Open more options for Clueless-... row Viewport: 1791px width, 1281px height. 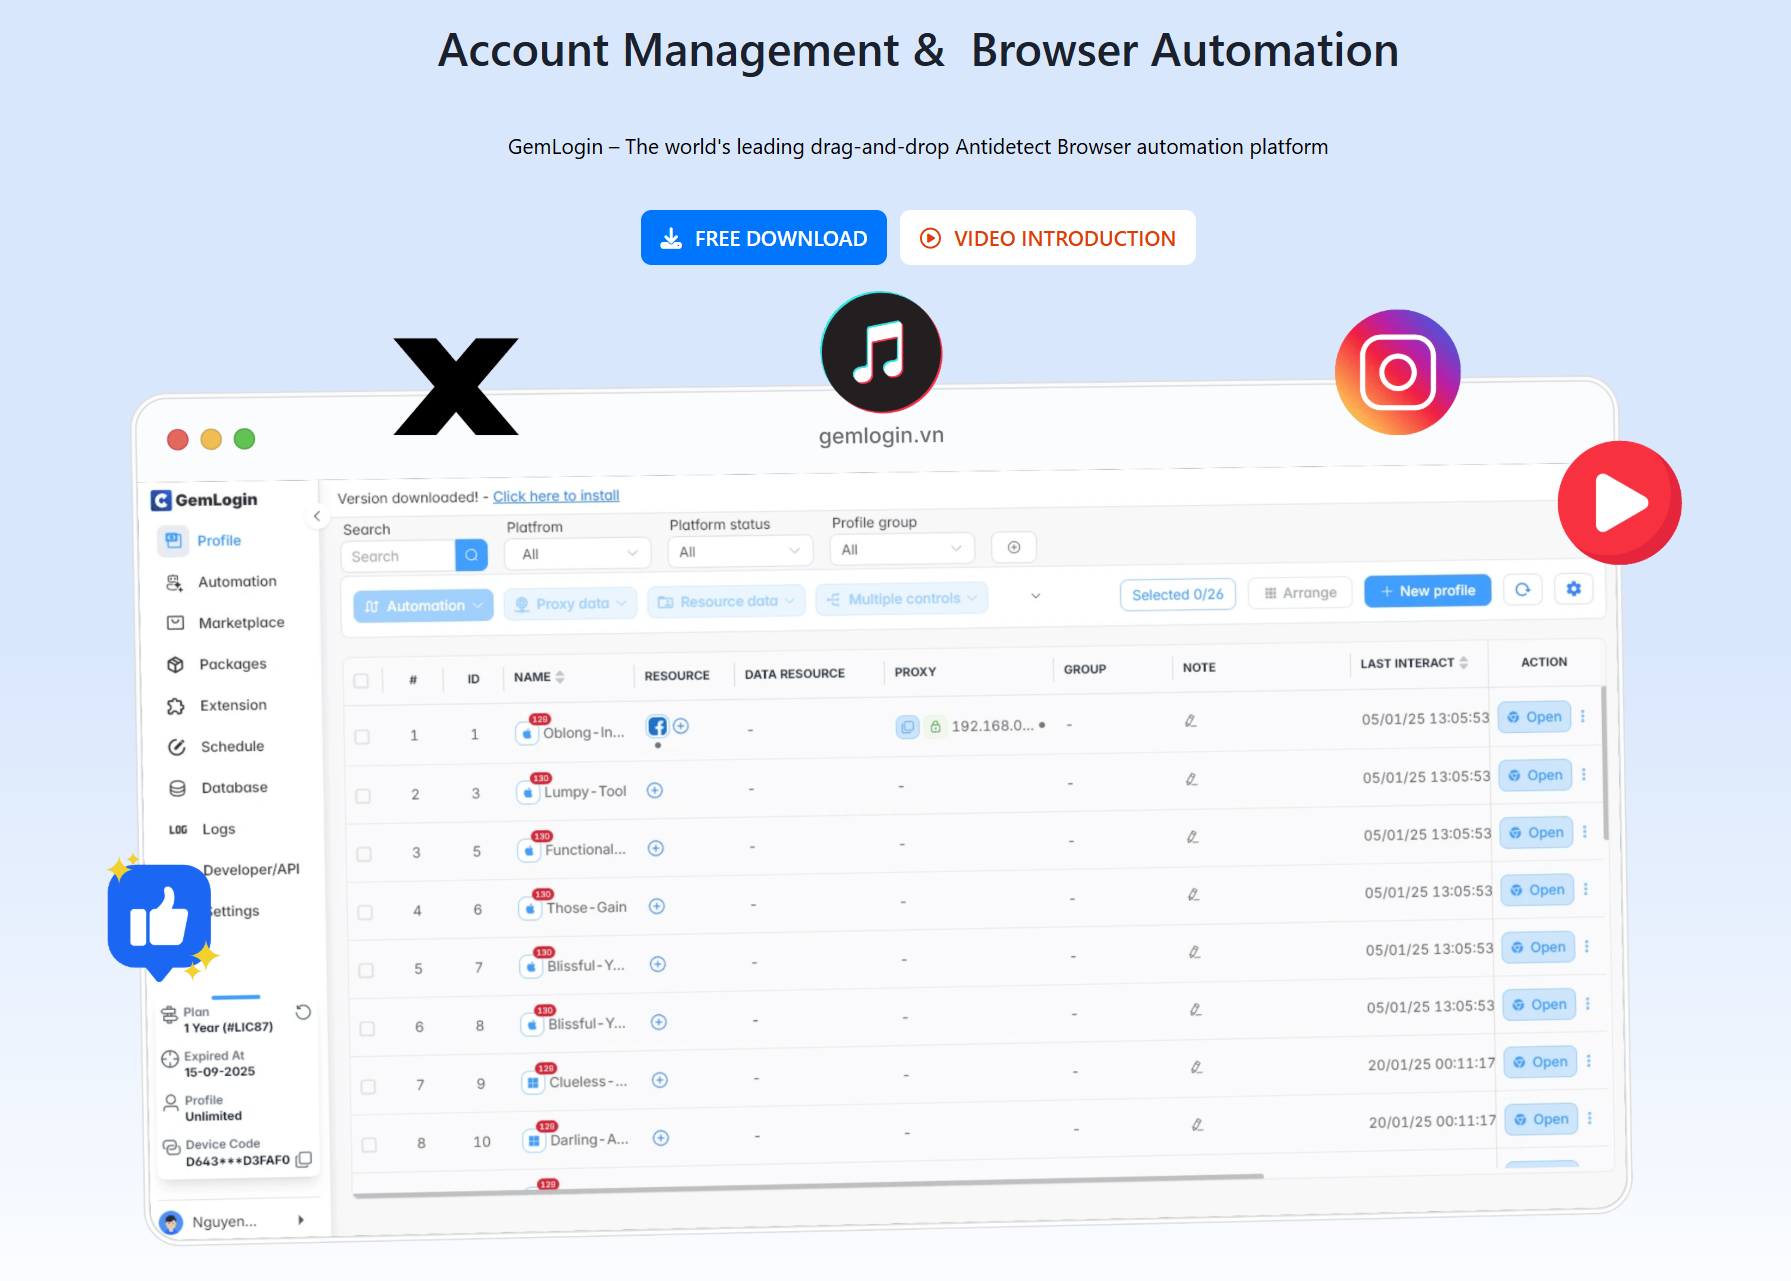[x=1588, y=1061]
